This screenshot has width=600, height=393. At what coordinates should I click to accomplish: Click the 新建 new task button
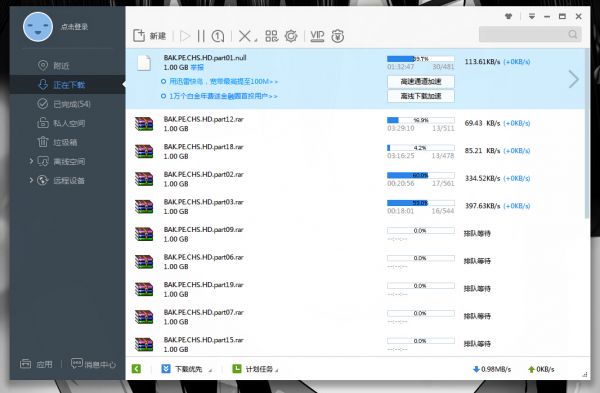pos(150,36)
